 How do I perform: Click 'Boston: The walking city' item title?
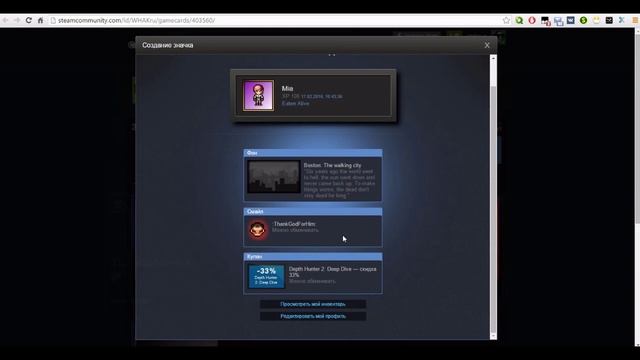[332, 165]
